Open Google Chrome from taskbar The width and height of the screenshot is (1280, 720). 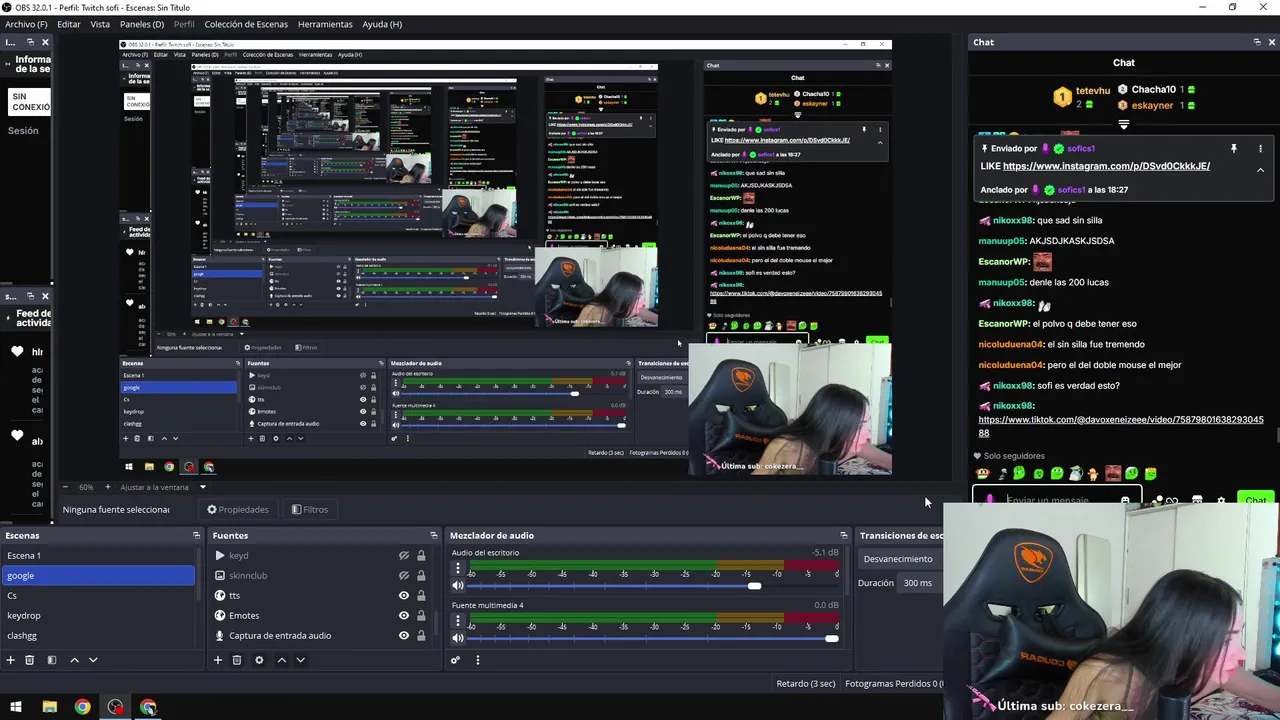point(82,707)
